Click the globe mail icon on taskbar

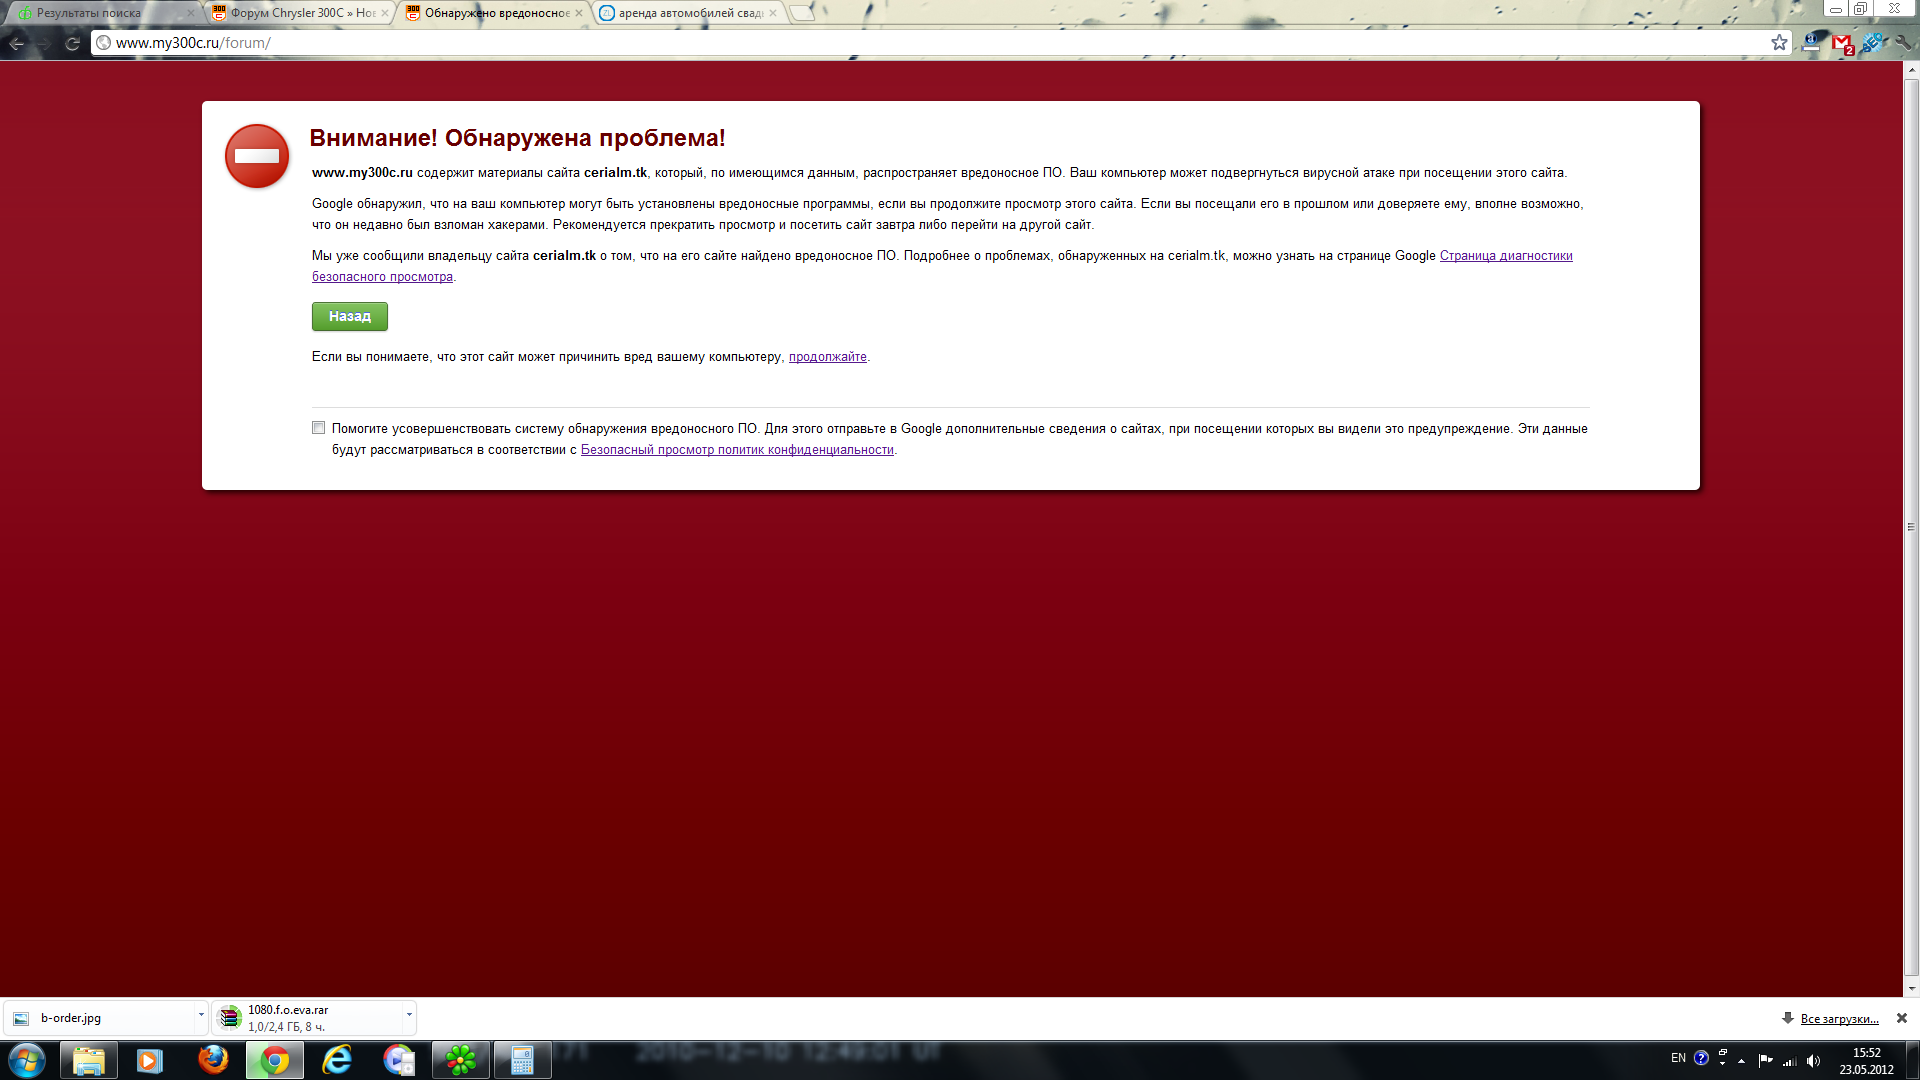[x=399, y=1060]
